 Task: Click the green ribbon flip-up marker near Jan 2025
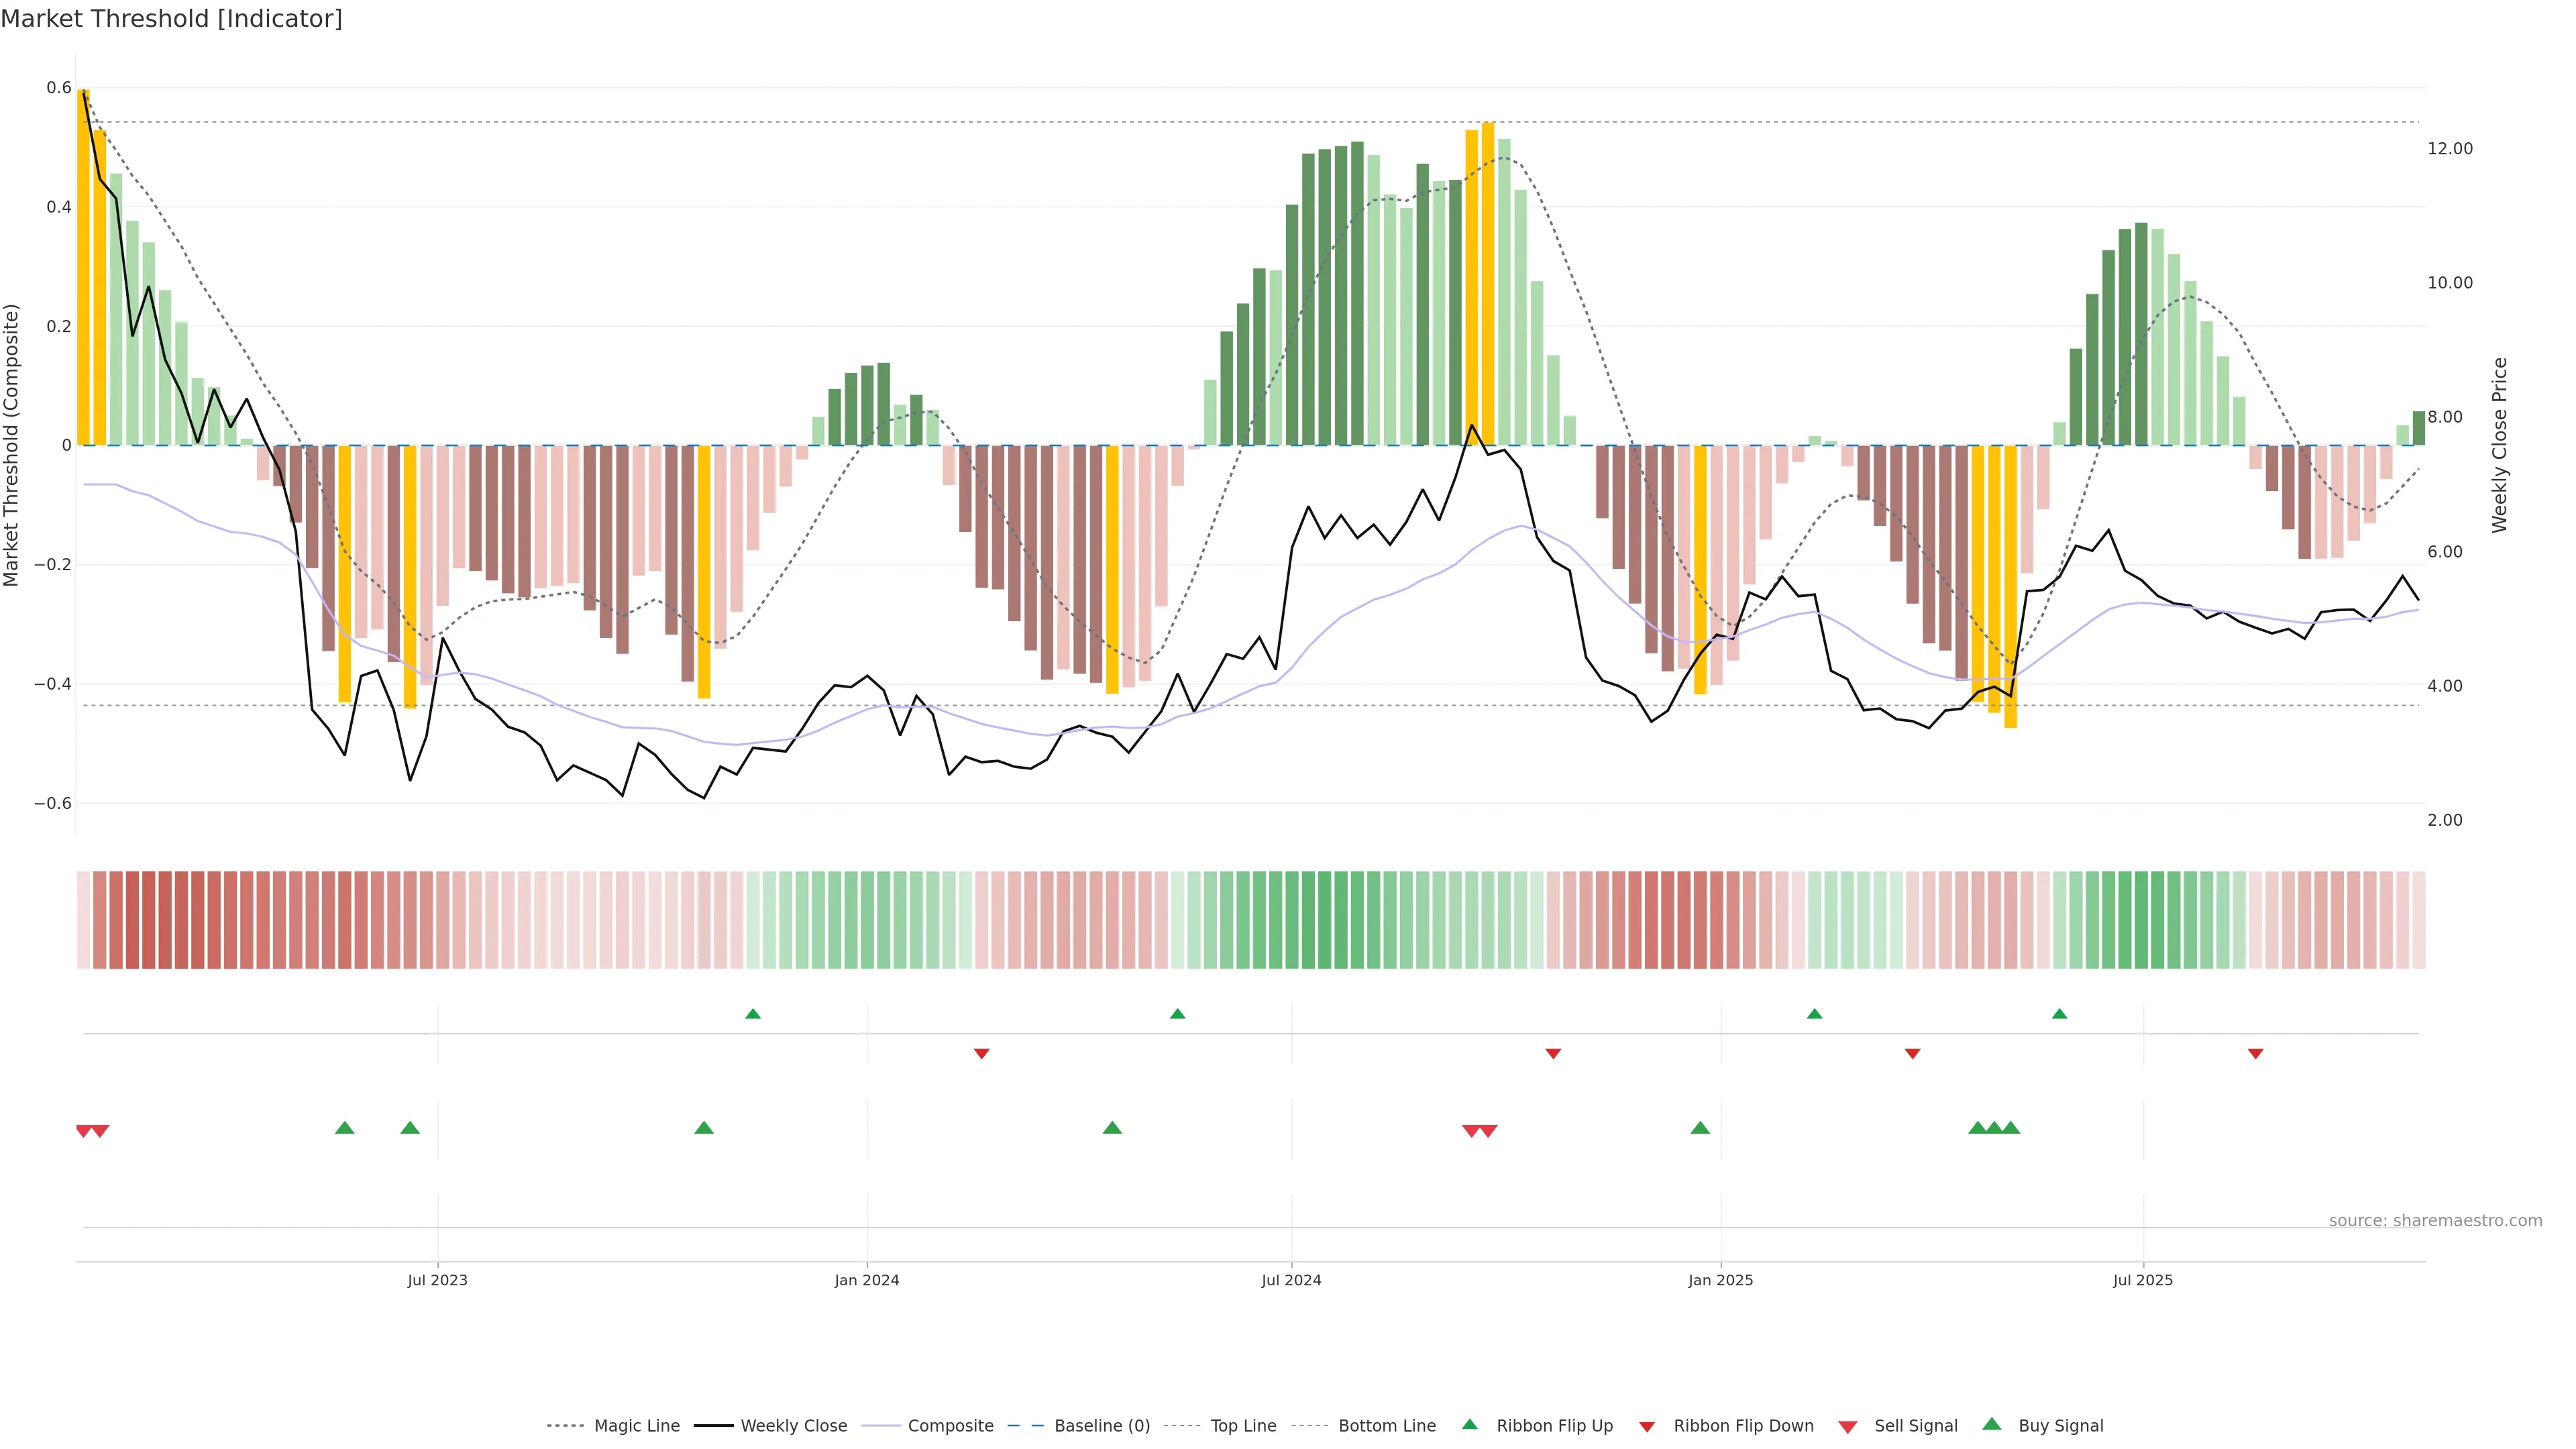[1814, 1014]
